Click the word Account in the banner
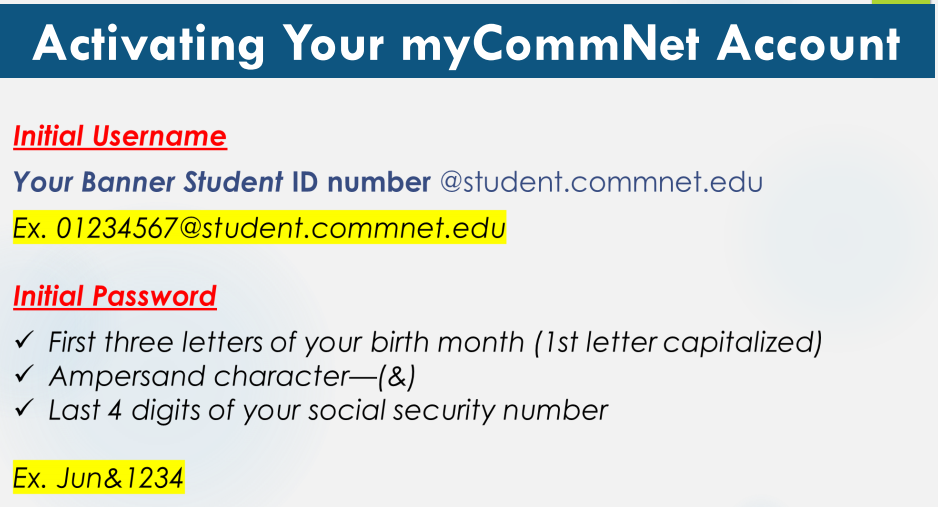 click(x=809, y=44)
